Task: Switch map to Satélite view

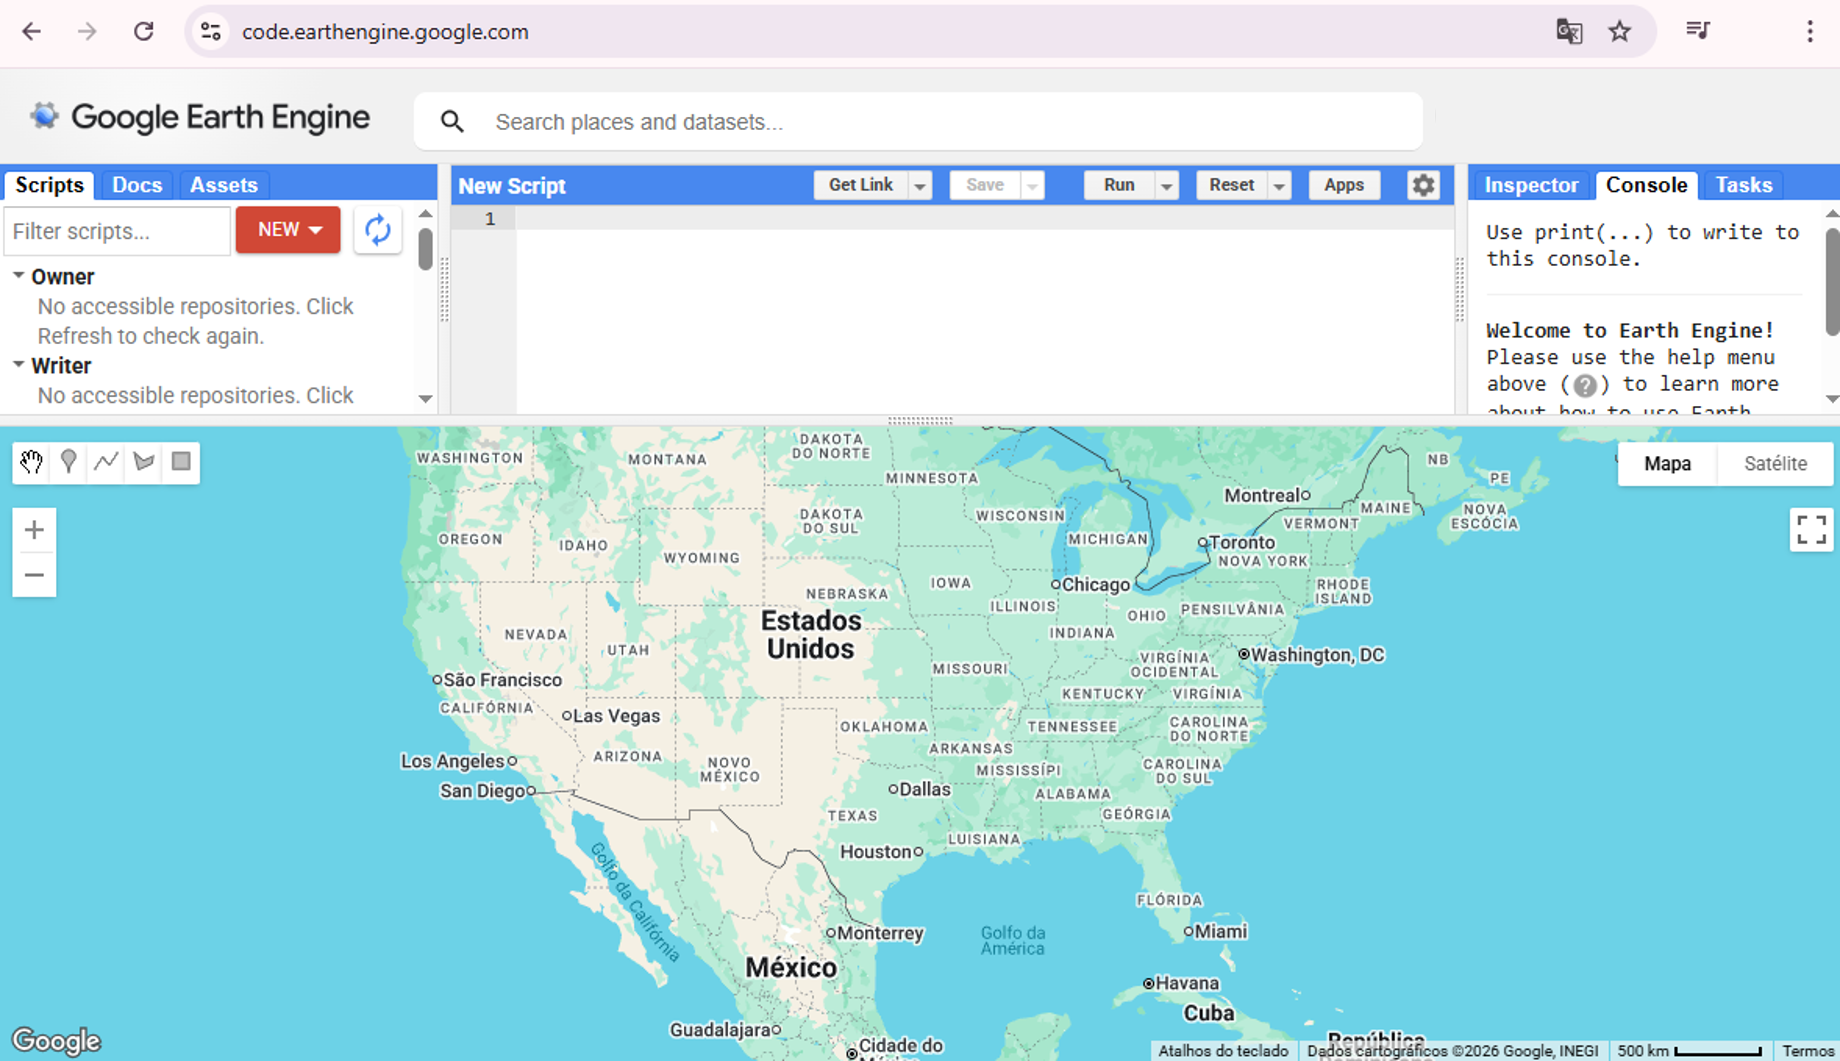Action: tap(1775, 464)
